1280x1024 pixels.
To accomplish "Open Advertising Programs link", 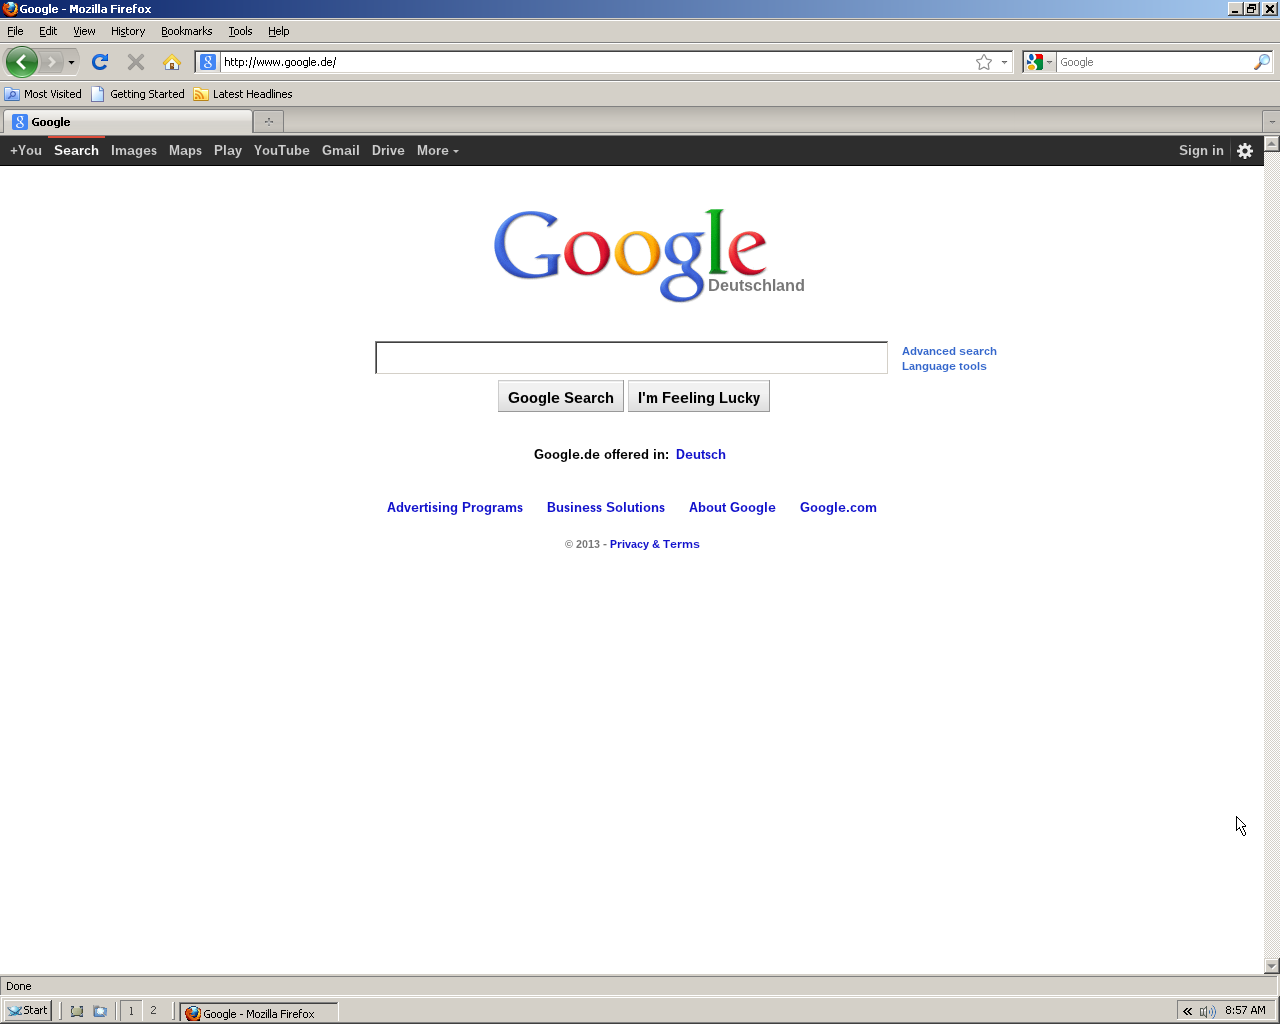I will click(455, 507).
